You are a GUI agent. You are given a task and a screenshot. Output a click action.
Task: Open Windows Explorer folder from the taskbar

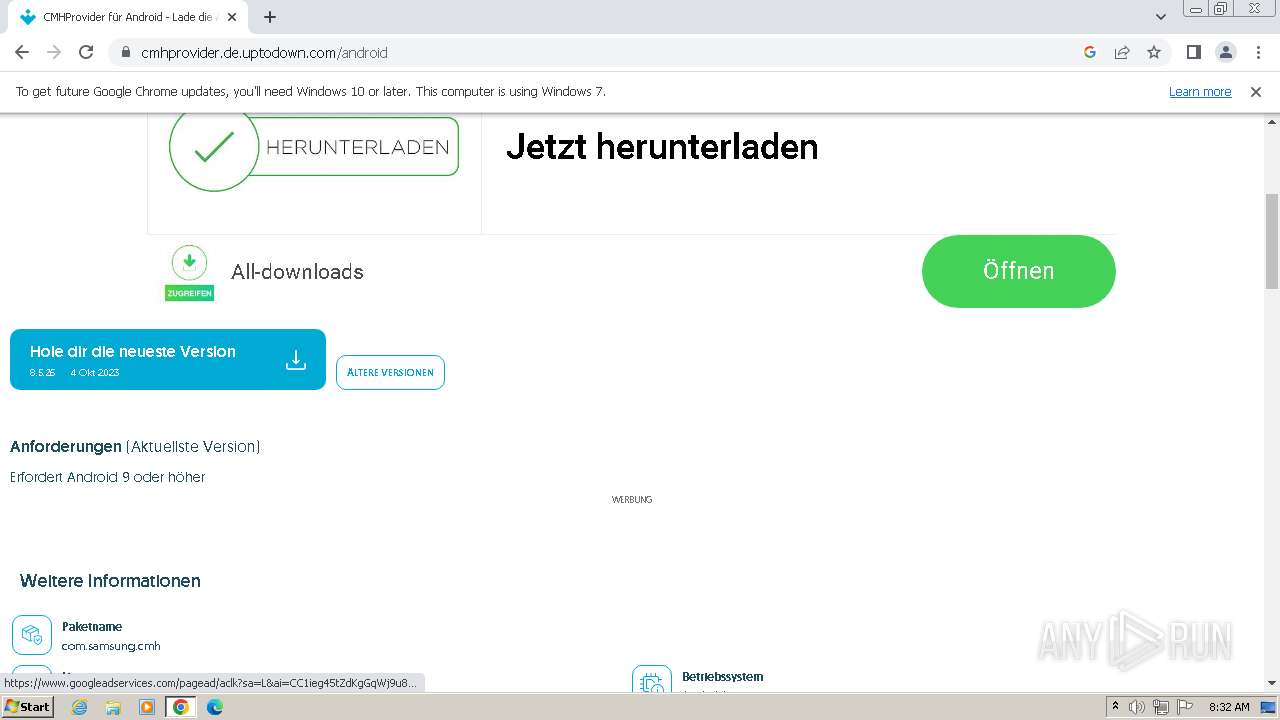coord(113,707)
